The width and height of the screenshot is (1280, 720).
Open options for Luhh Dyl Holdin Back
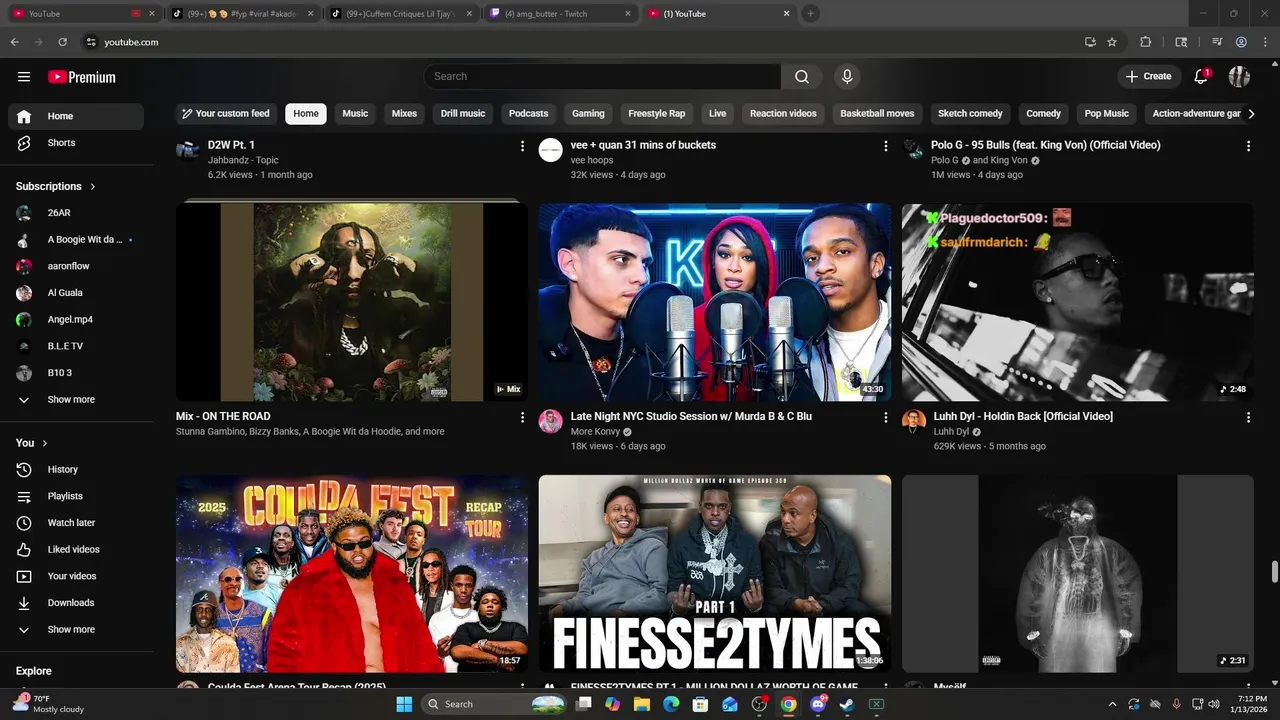tap(1248, 417)
